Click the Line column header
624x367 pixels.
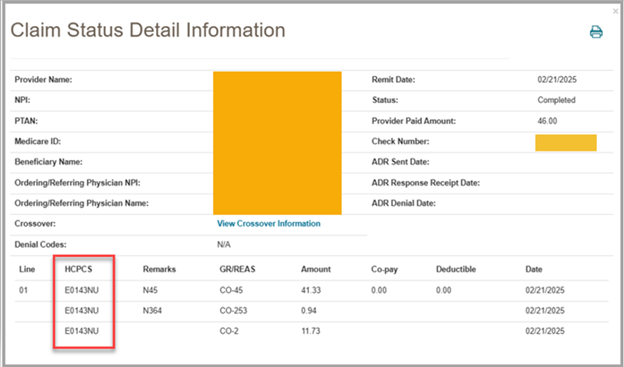point(27,269)
